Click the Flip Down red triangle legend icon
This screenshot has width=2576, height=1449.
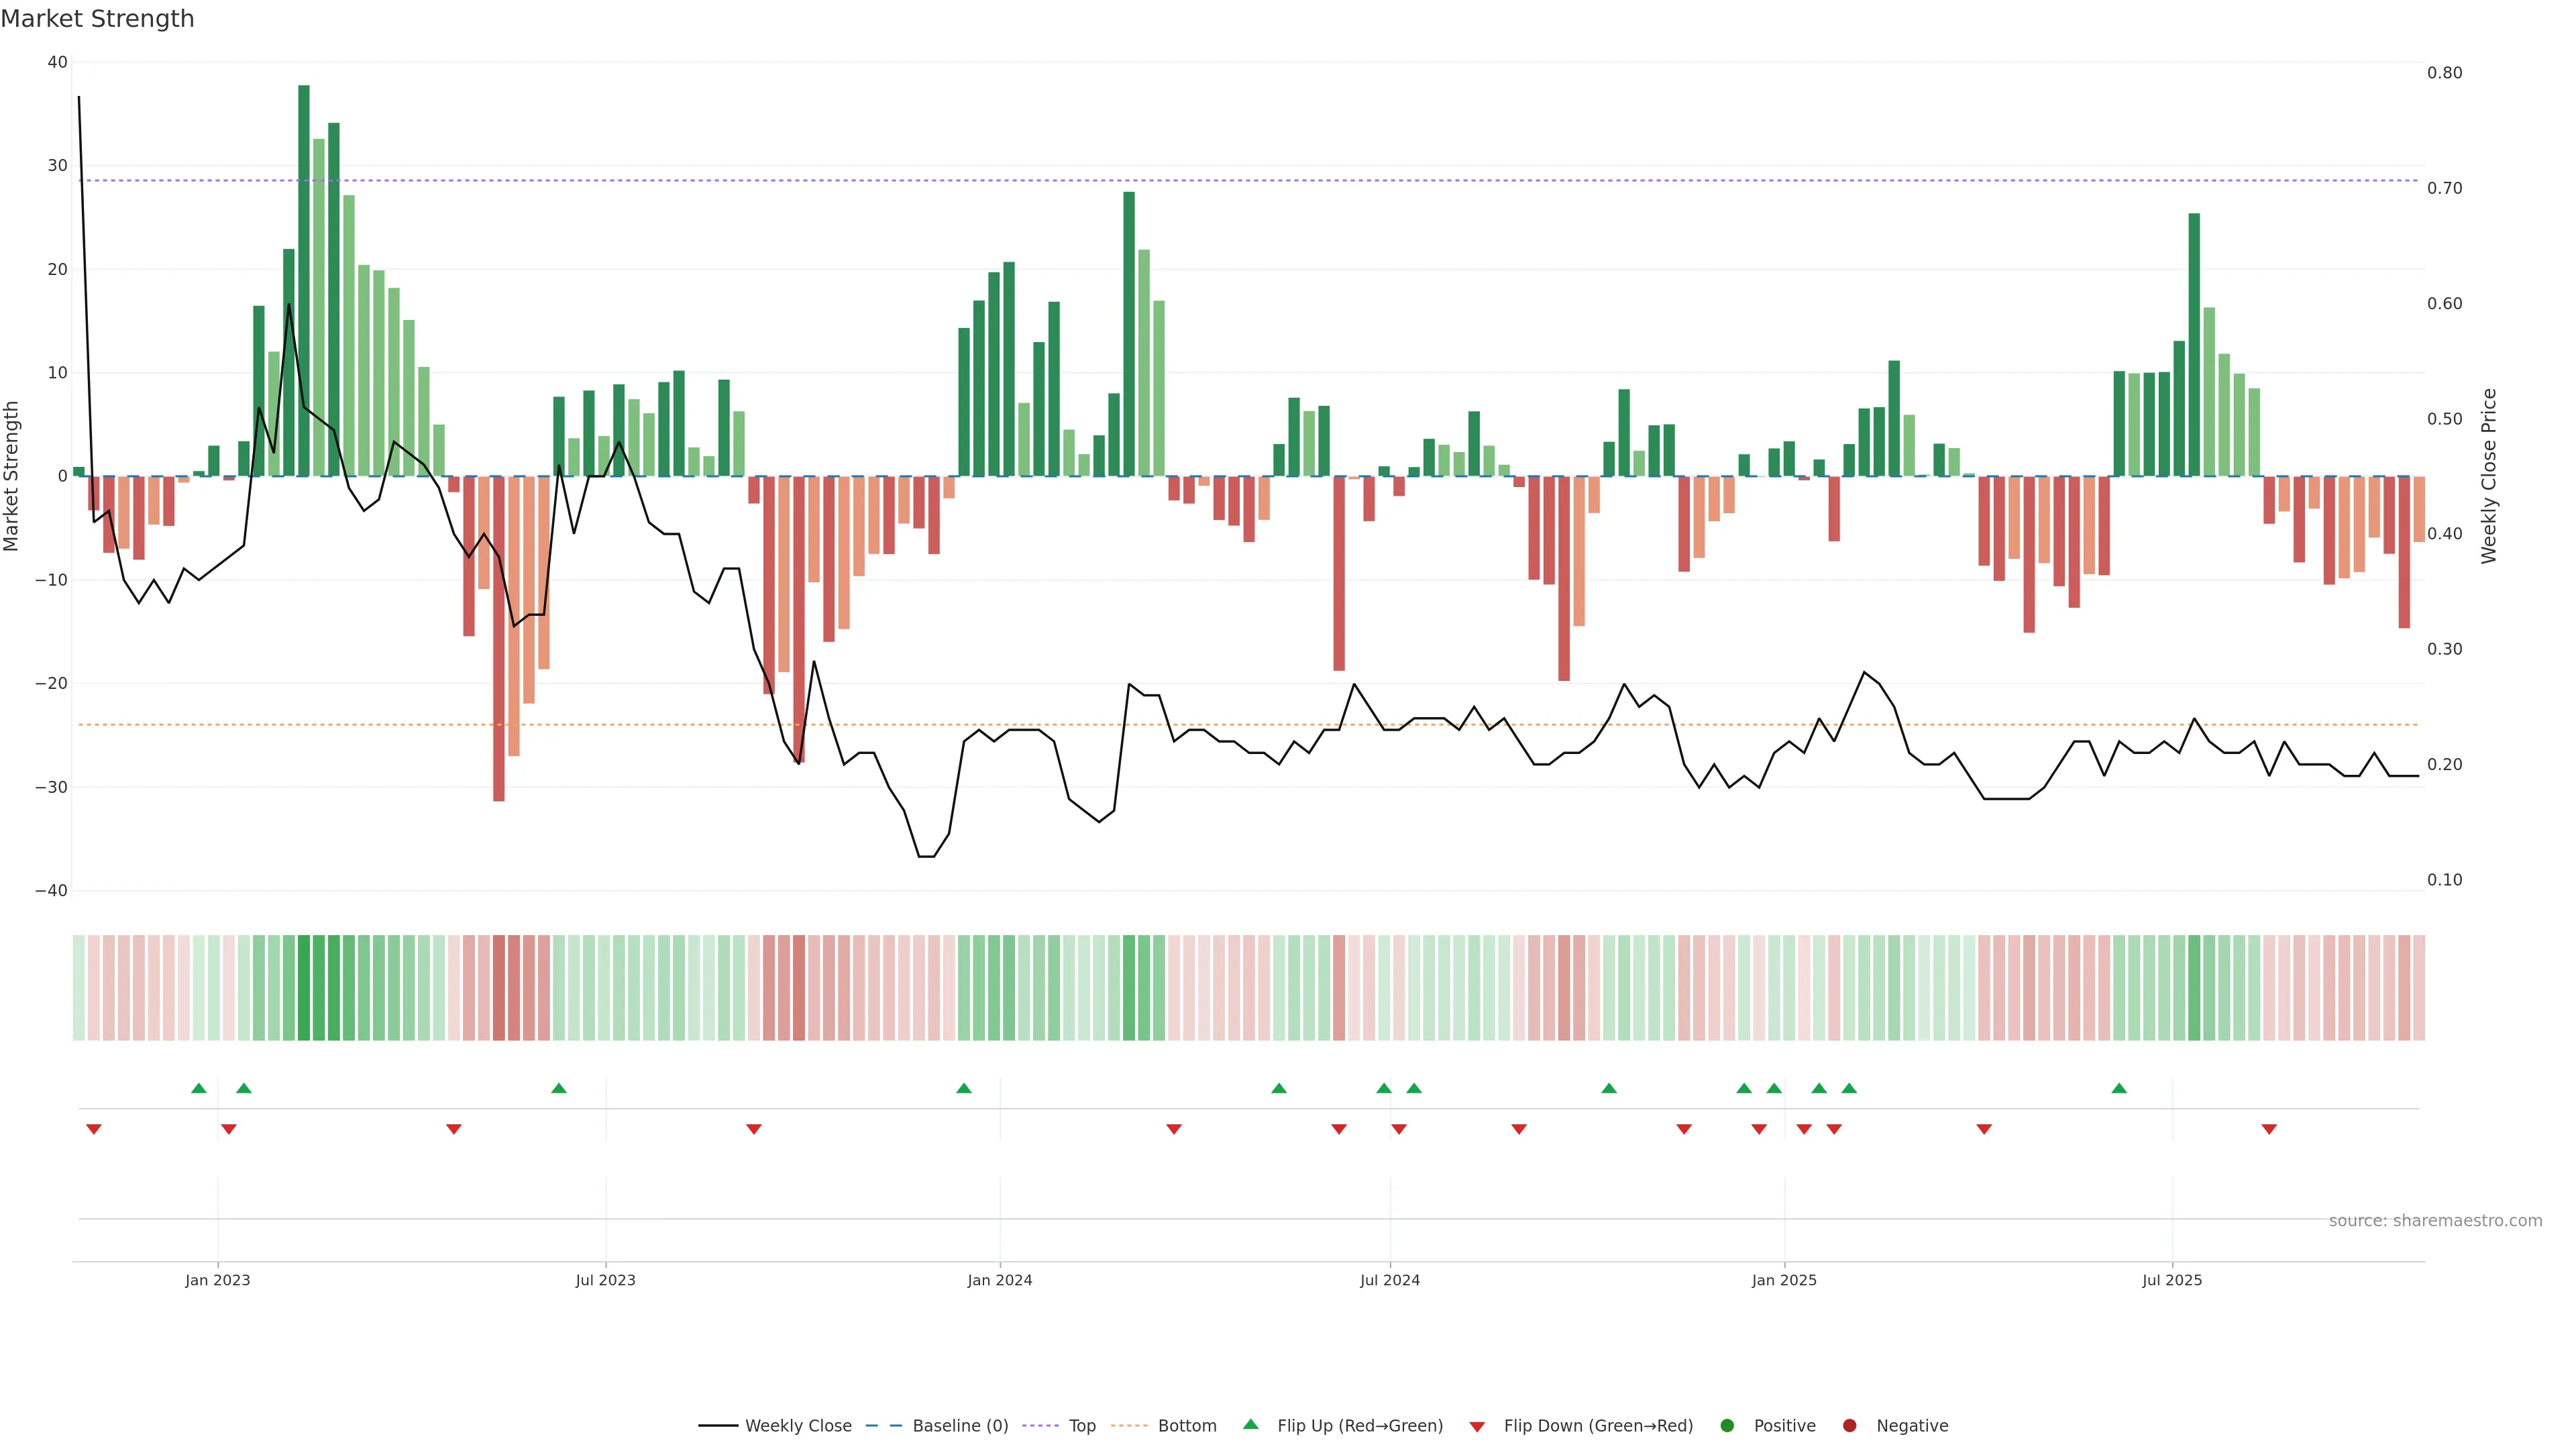coord(1477,1426)
